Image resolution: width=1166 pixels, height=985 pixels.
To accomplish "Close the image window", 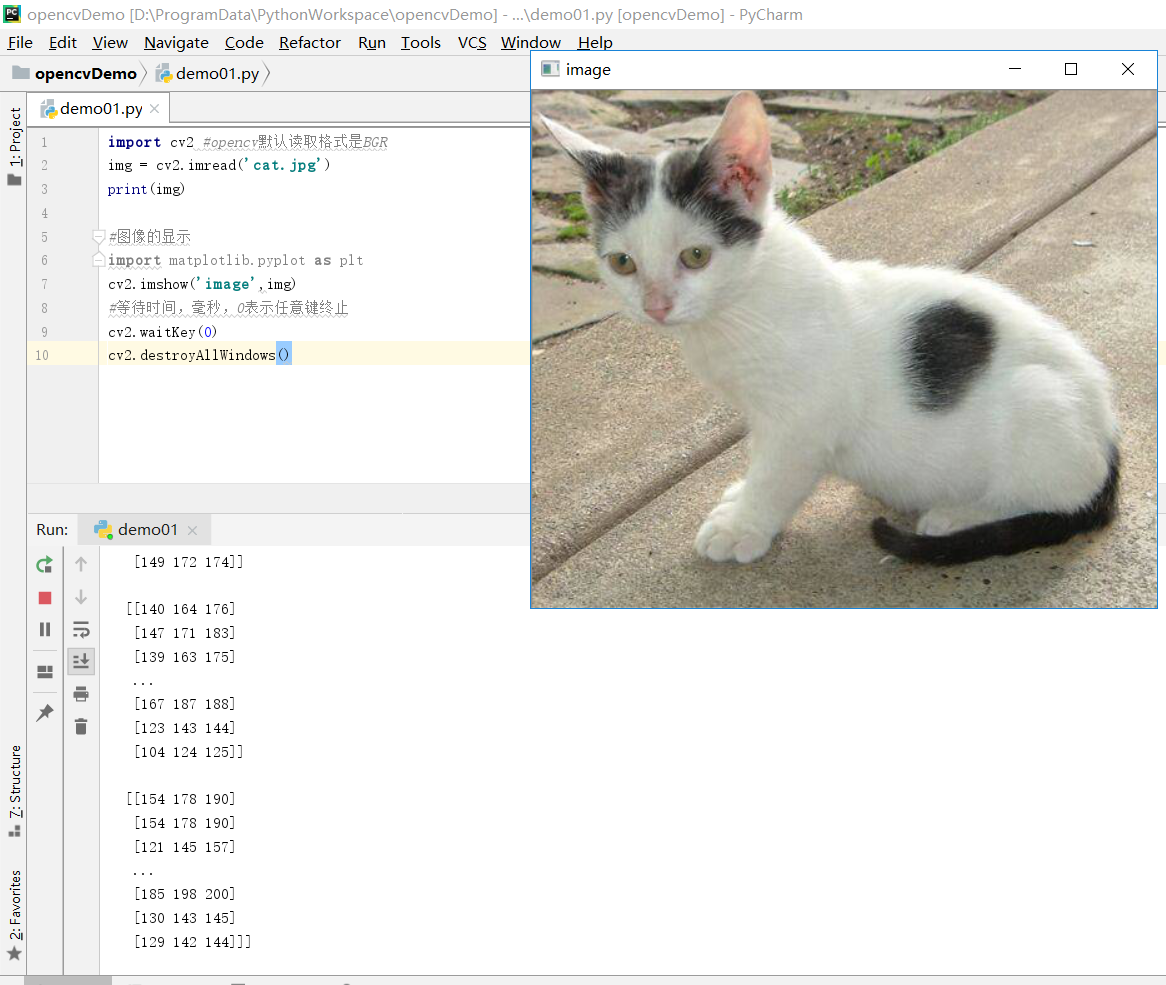I will tap(1128, 69).
